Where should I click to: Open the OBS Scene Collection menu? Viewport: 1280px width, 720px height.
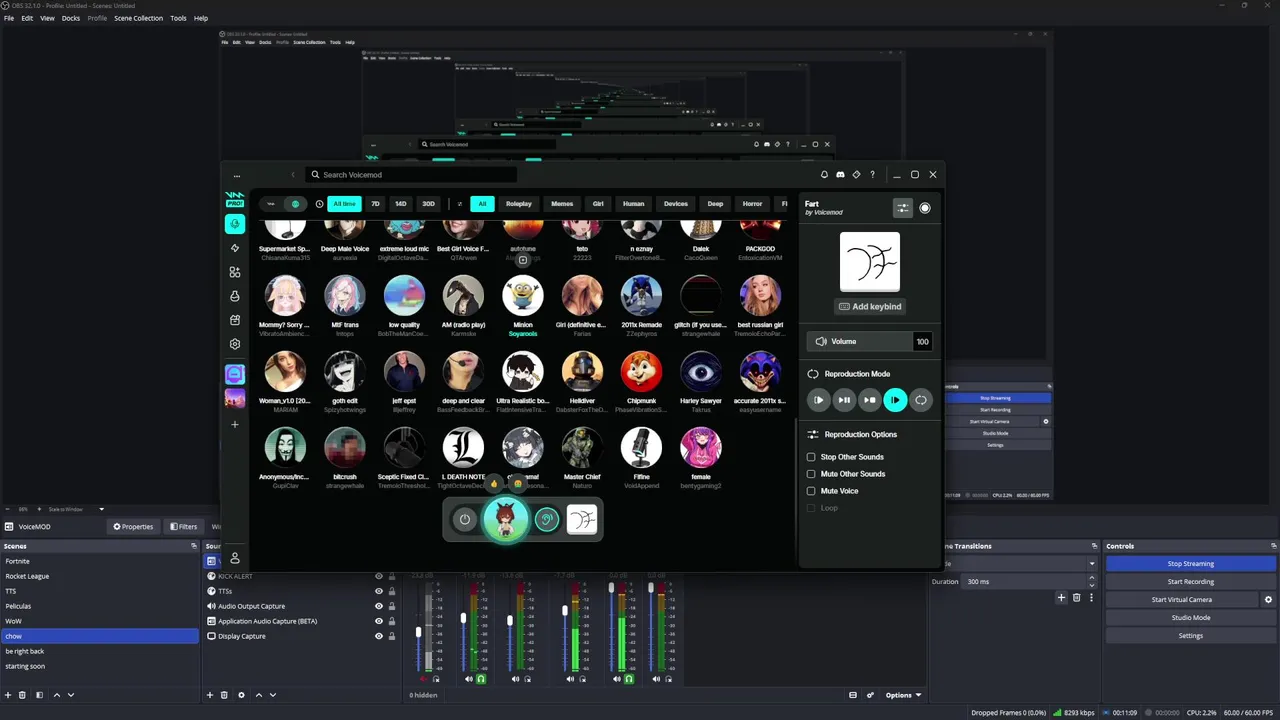click(138, 18)
